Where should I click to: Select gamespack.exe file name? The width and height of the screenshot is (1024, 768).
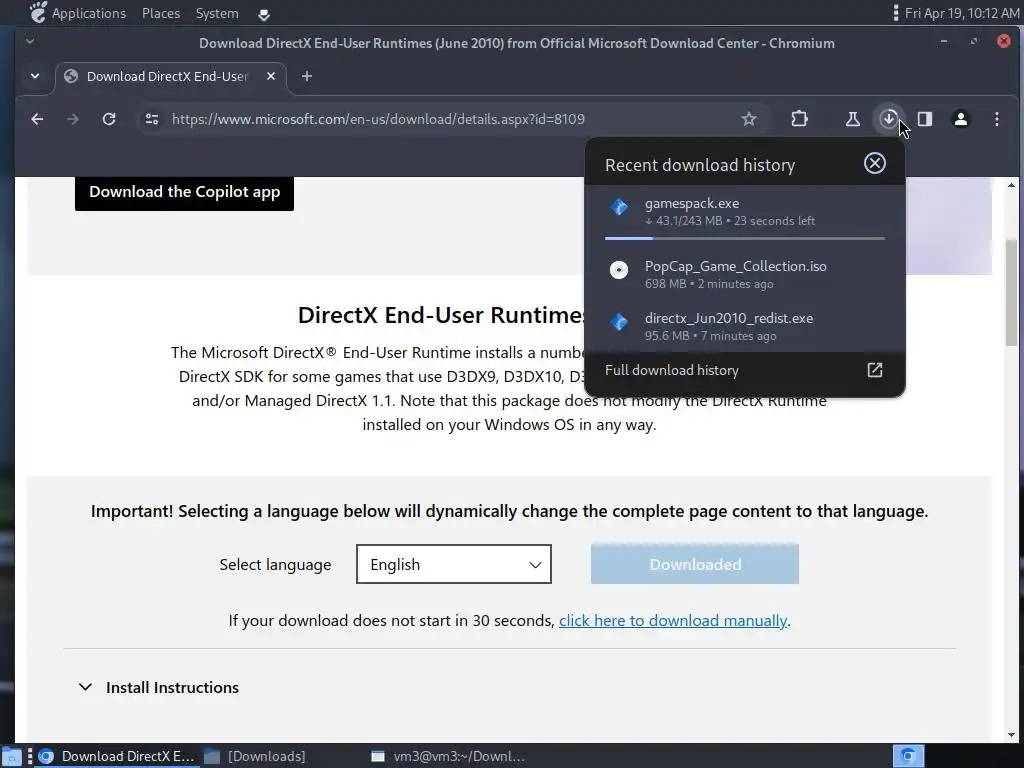point(692,203)
